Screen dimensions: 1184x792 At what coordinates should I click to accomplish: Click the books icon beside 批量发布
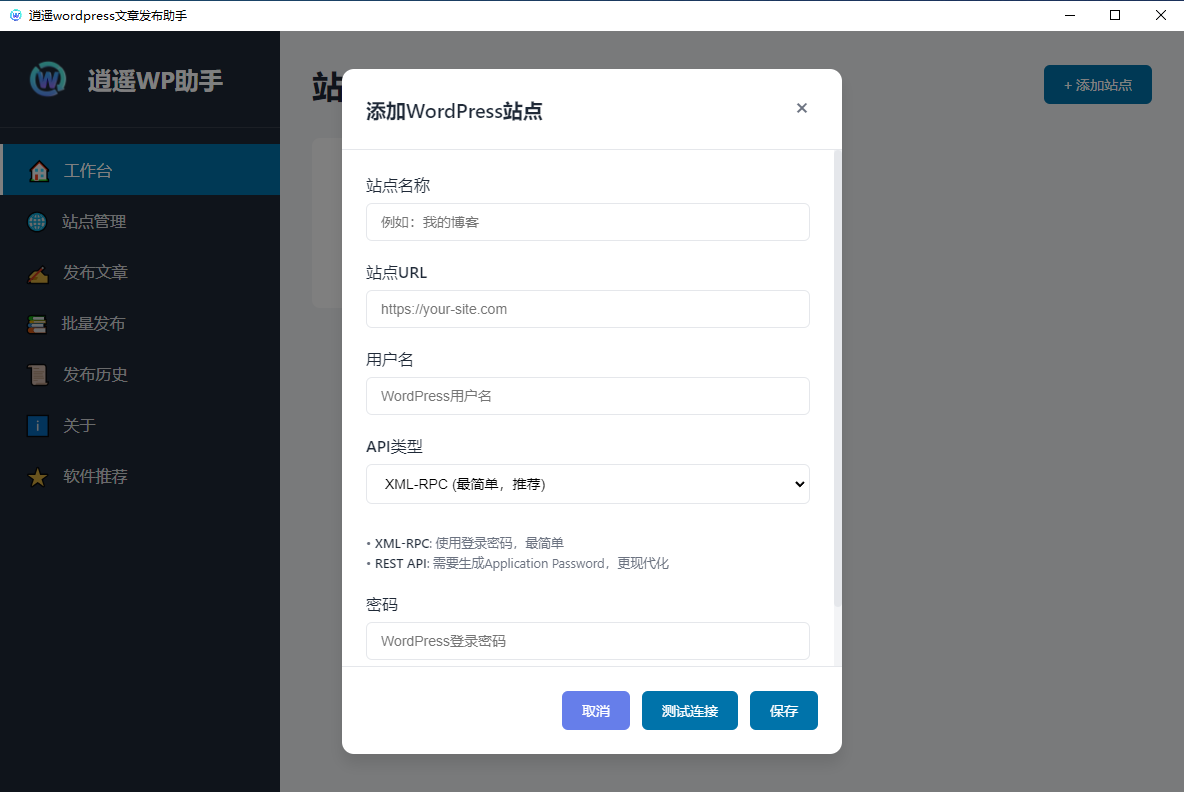37,325
